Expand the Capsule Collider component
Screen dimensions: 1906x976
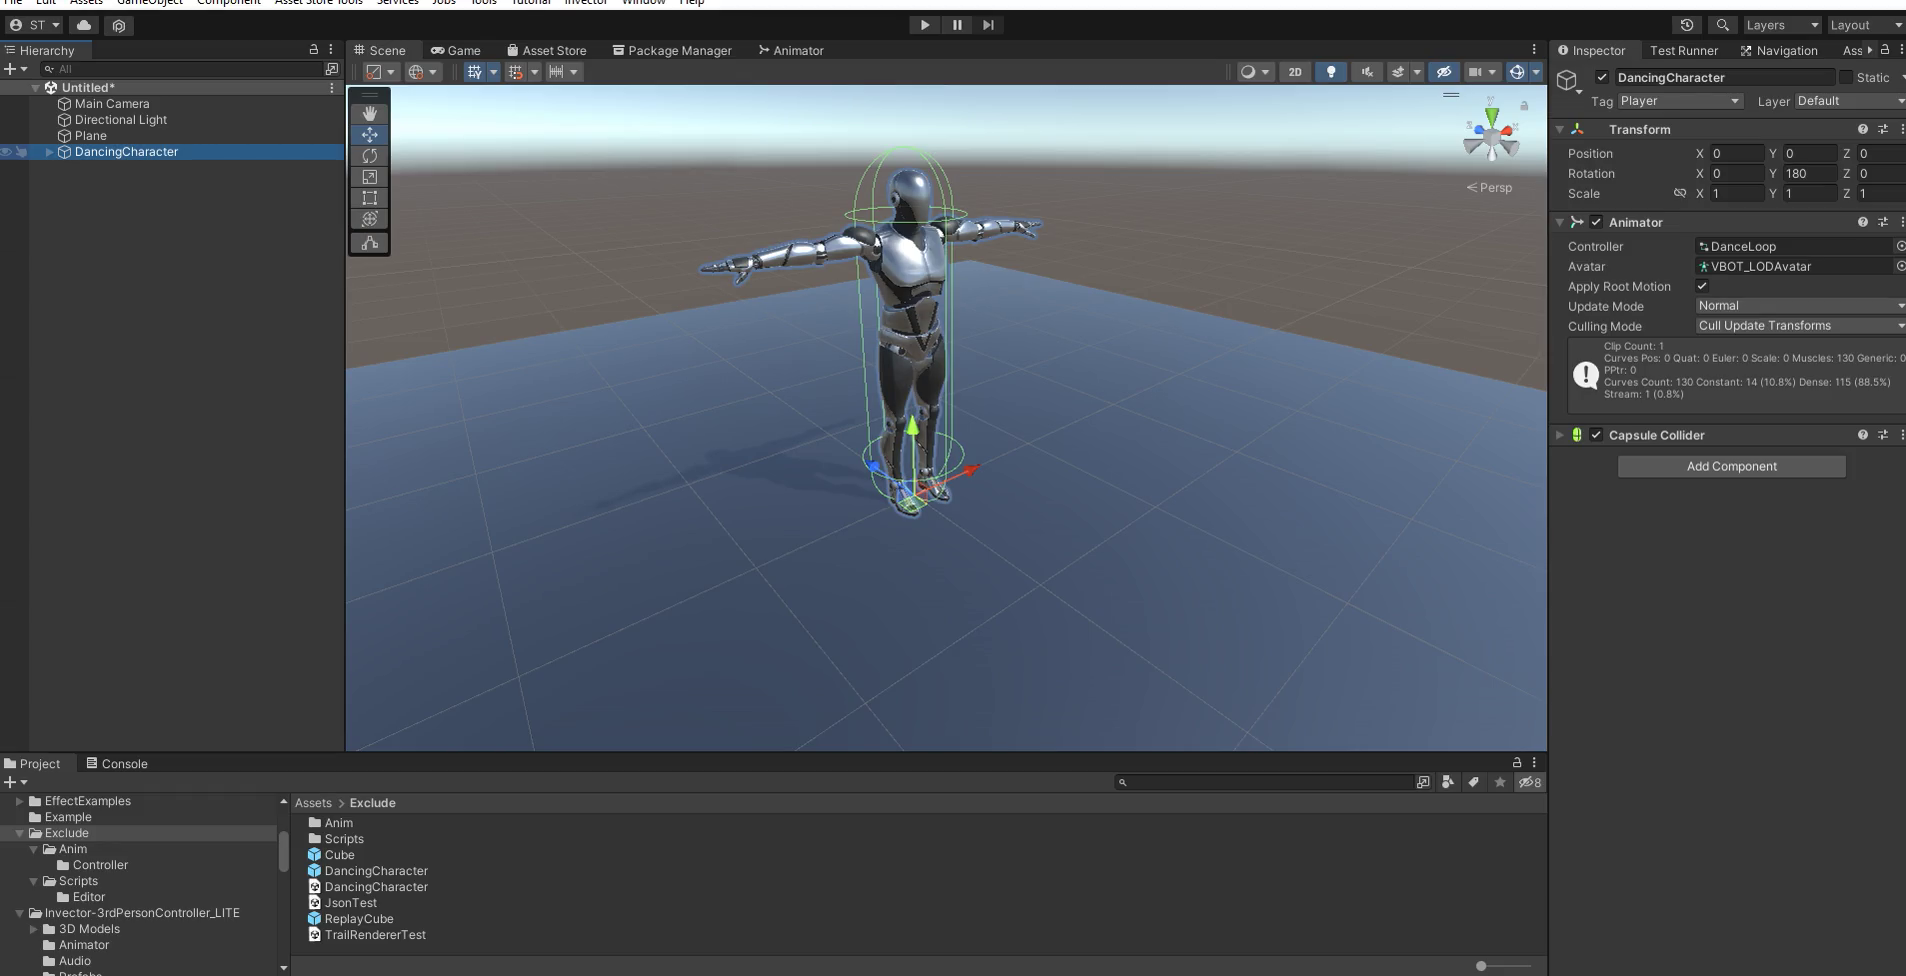1559,435
